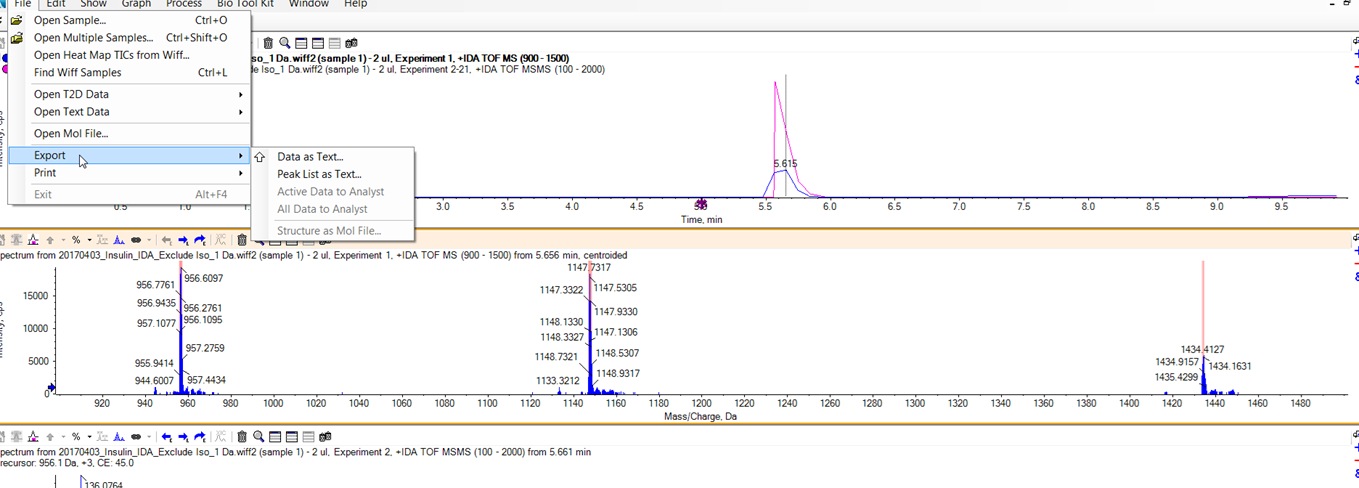Delete pane using trash icon in chromatogram toolbar

click(x=268, y=43)
